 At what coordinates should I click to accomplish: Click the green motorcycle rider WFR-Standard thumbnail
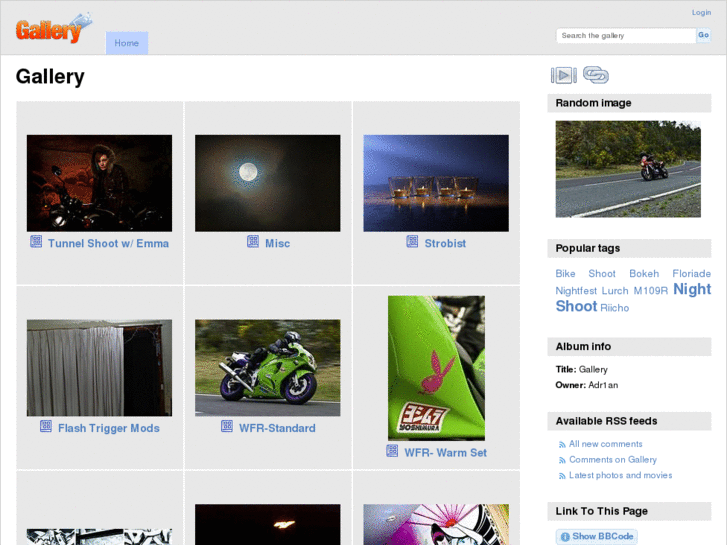click(x=268, y=368)
